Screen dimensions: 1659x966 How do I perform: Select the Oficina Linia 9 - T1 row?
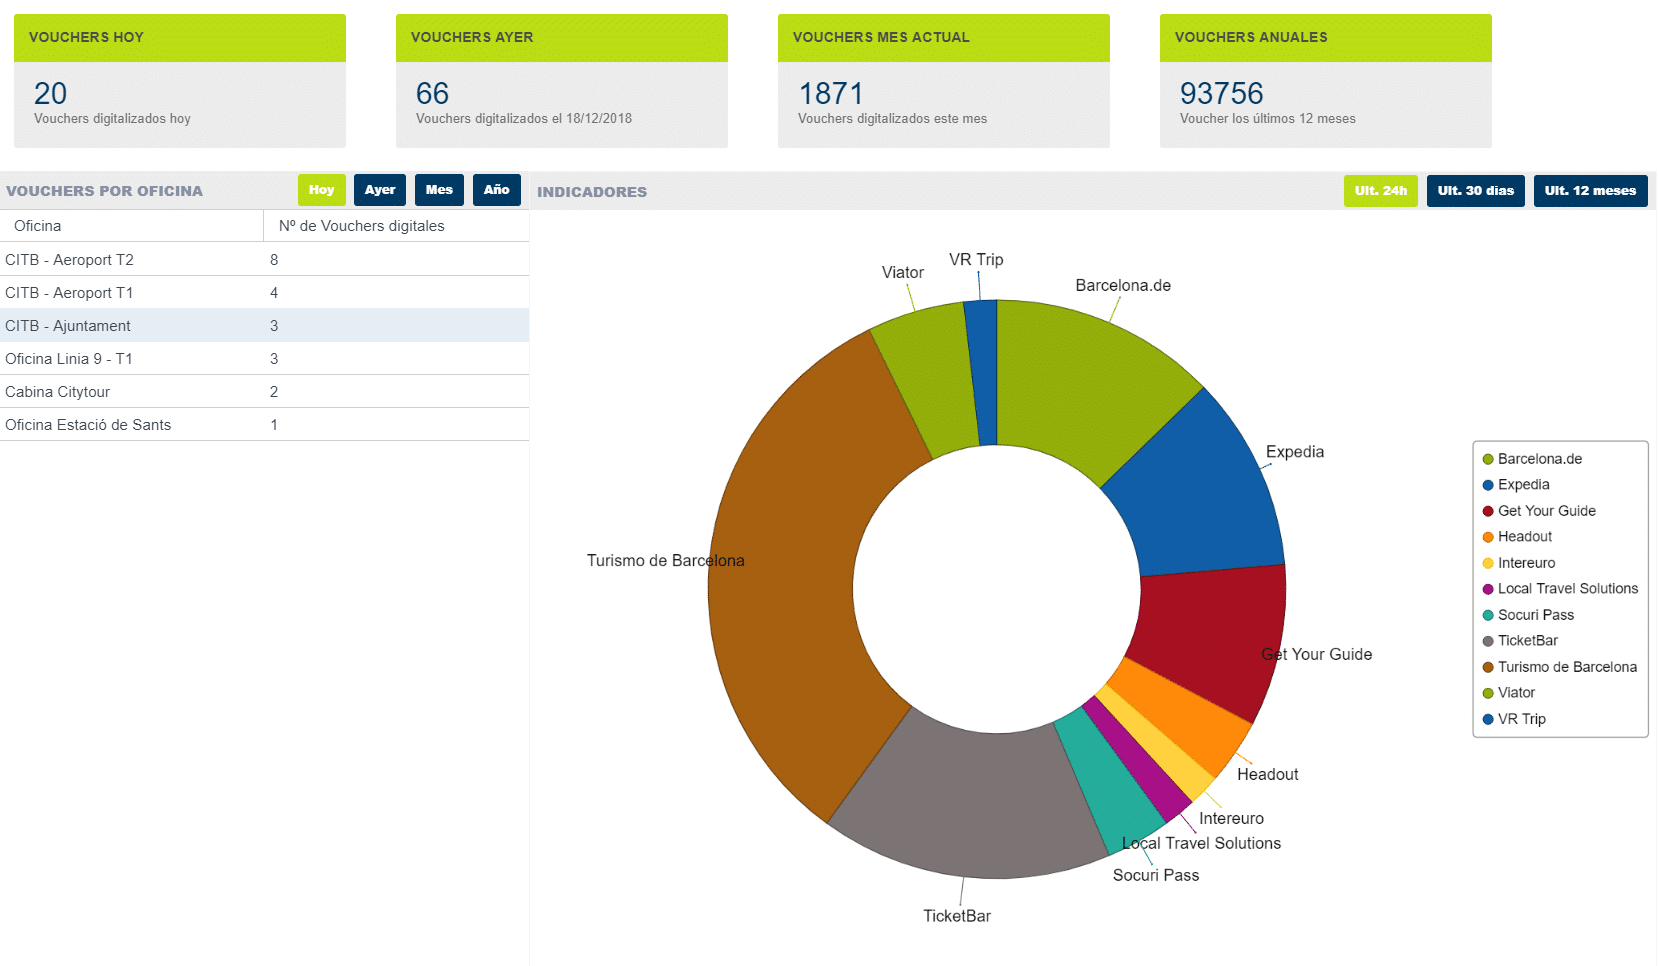(264, 358)
